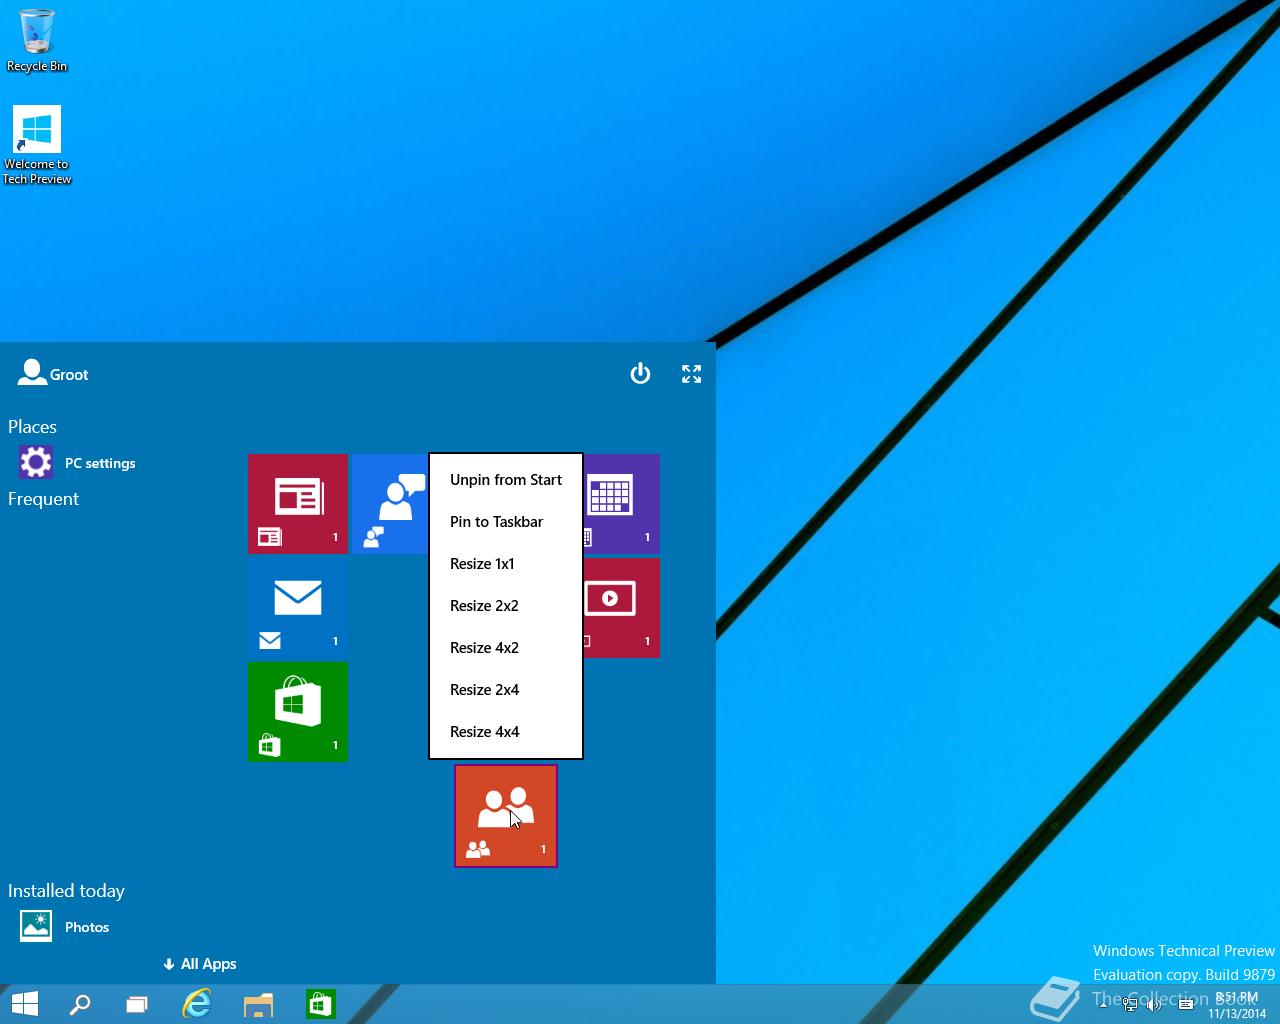Open the green Store tile

click(298, 712)
